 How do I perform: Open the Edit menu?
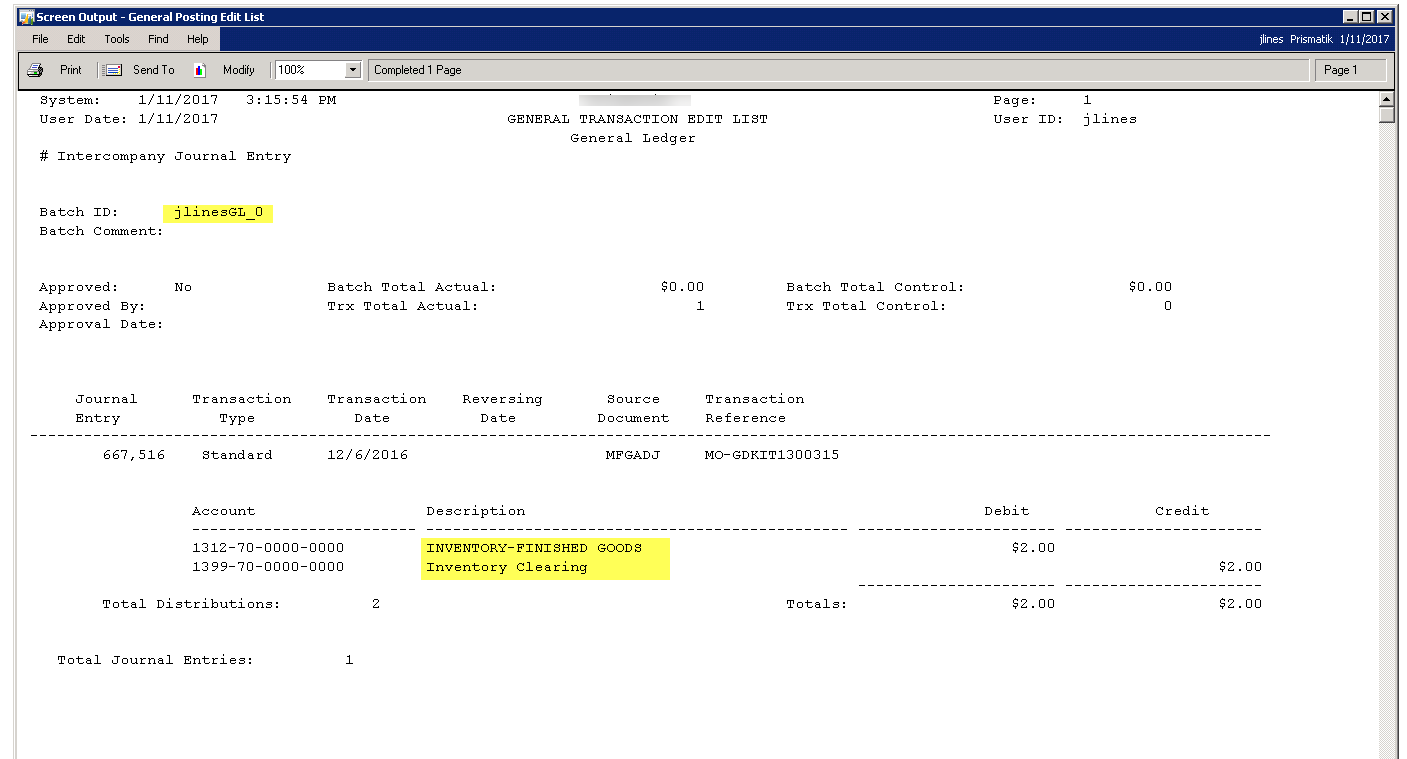(76, 39)
